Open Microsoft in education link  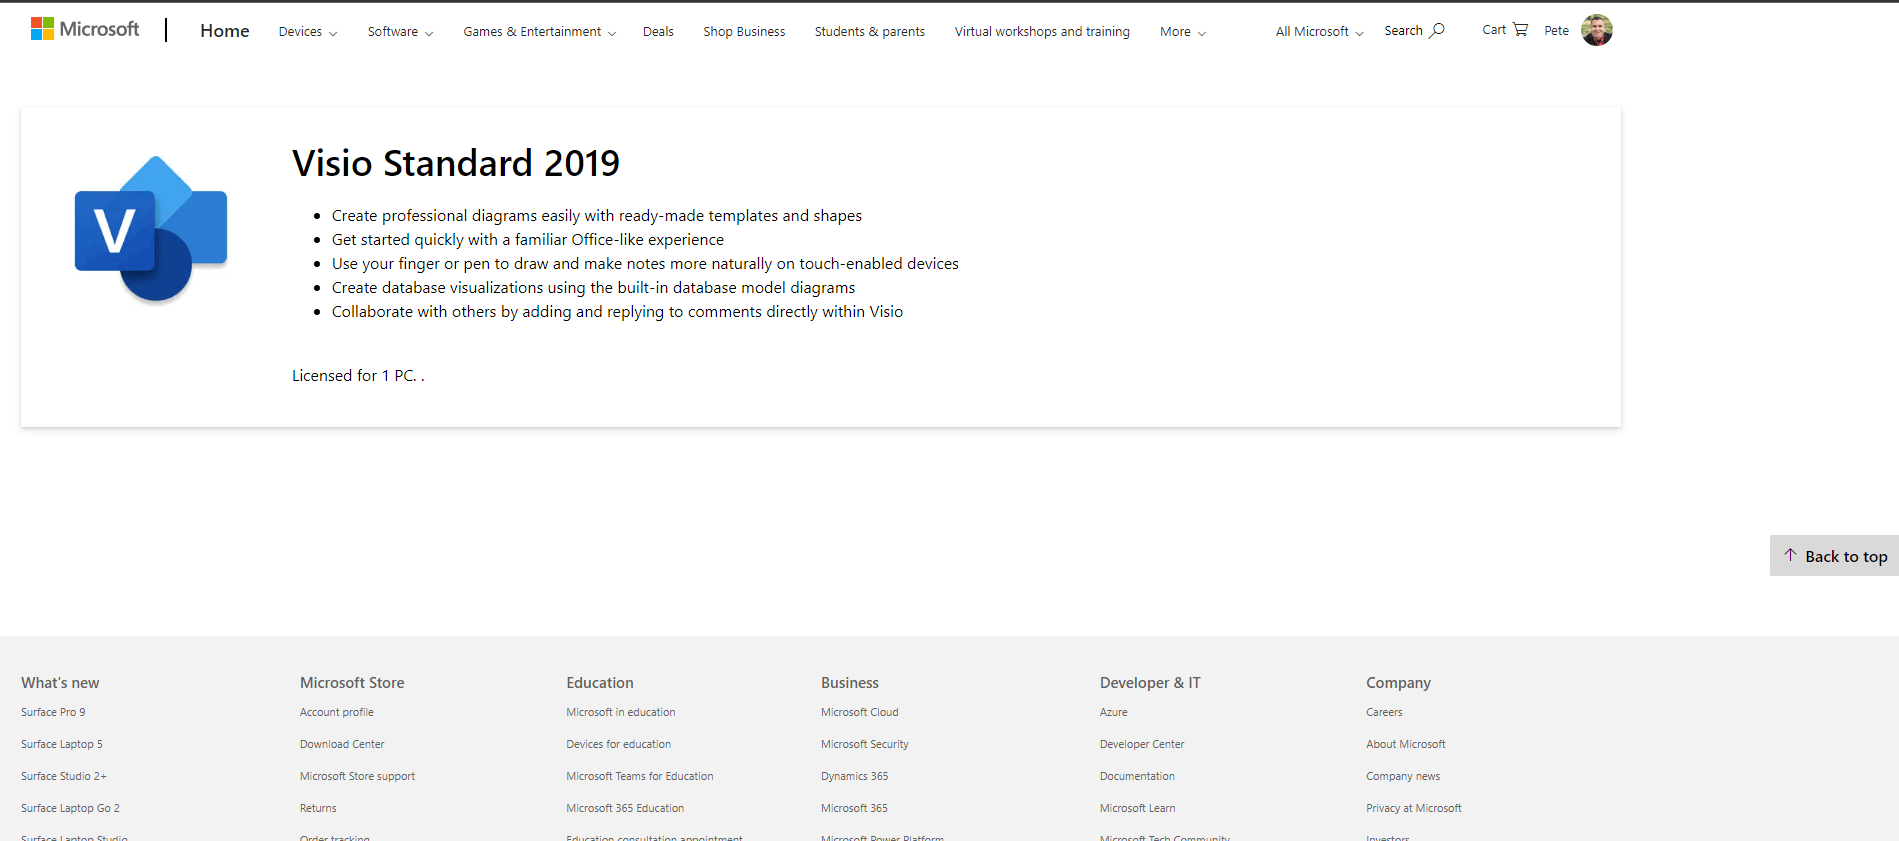621,712
